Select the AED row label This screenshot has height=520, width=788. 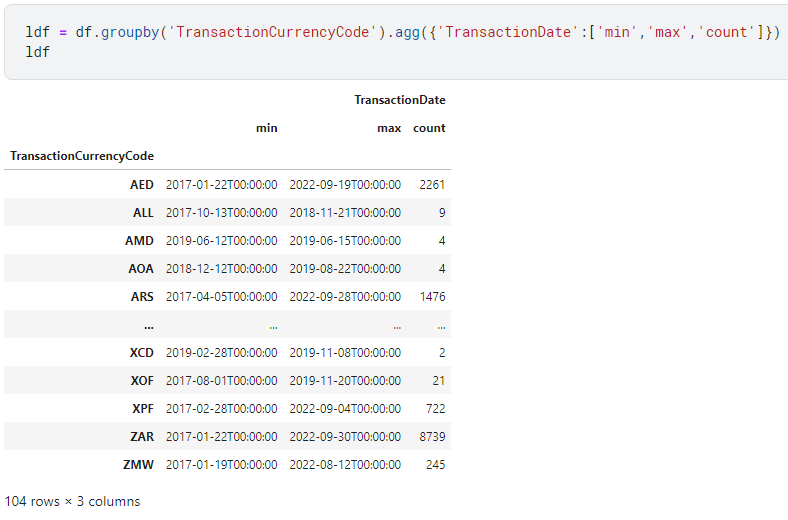click(142, 185)
